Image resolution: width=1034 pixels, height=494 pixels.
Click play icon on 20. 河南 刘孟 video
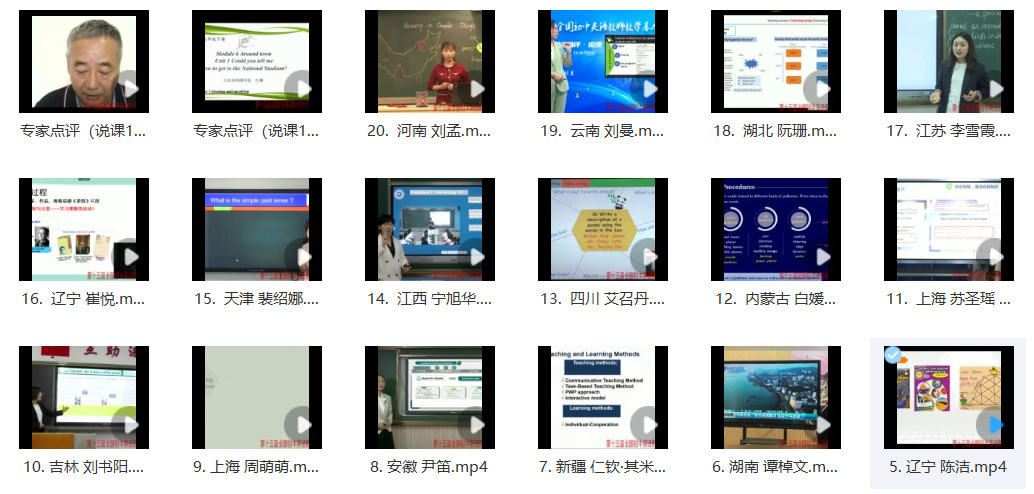point(477,89)
